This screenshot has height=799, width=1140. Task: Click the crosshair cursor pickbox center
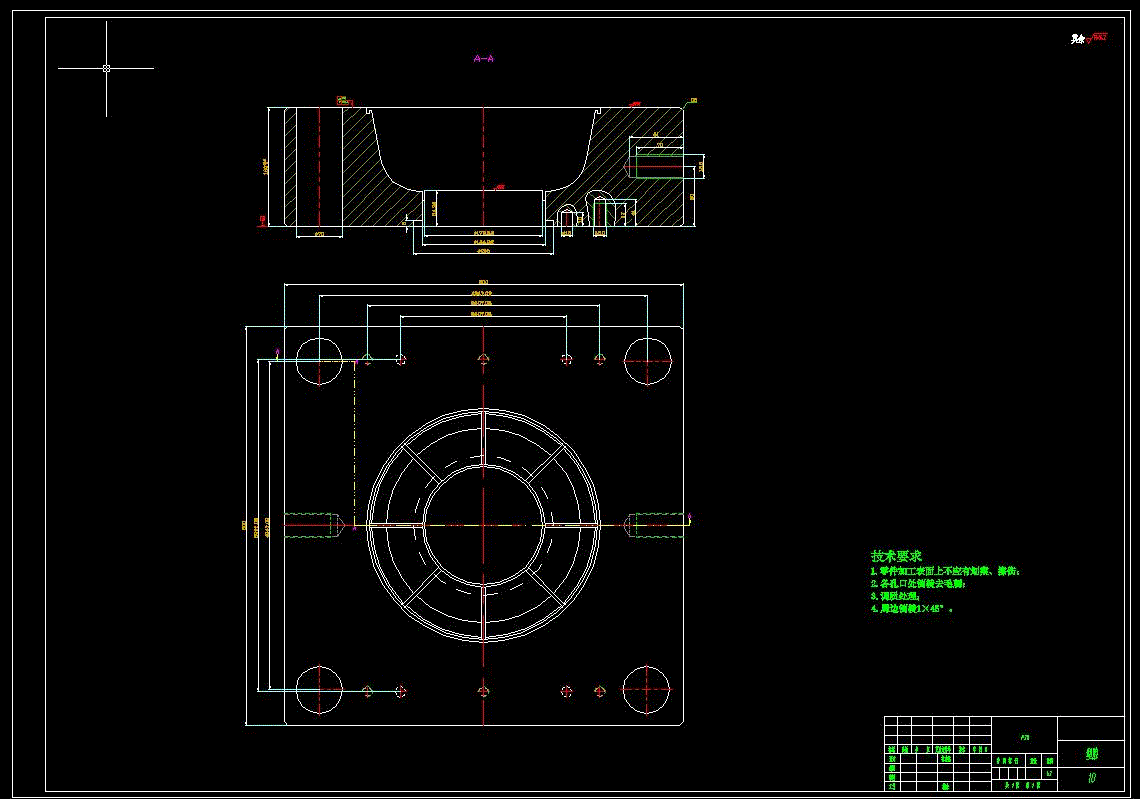[106, 68]
